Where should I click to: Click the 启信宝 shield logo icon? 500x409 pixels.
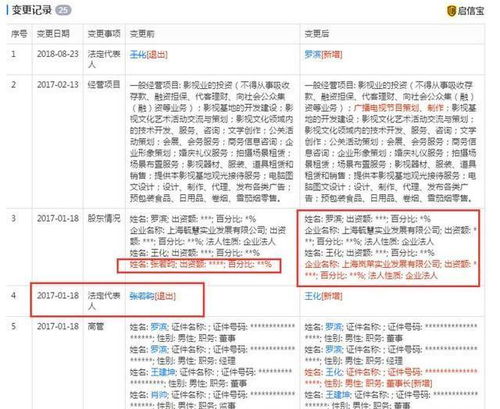coord(451,11)
